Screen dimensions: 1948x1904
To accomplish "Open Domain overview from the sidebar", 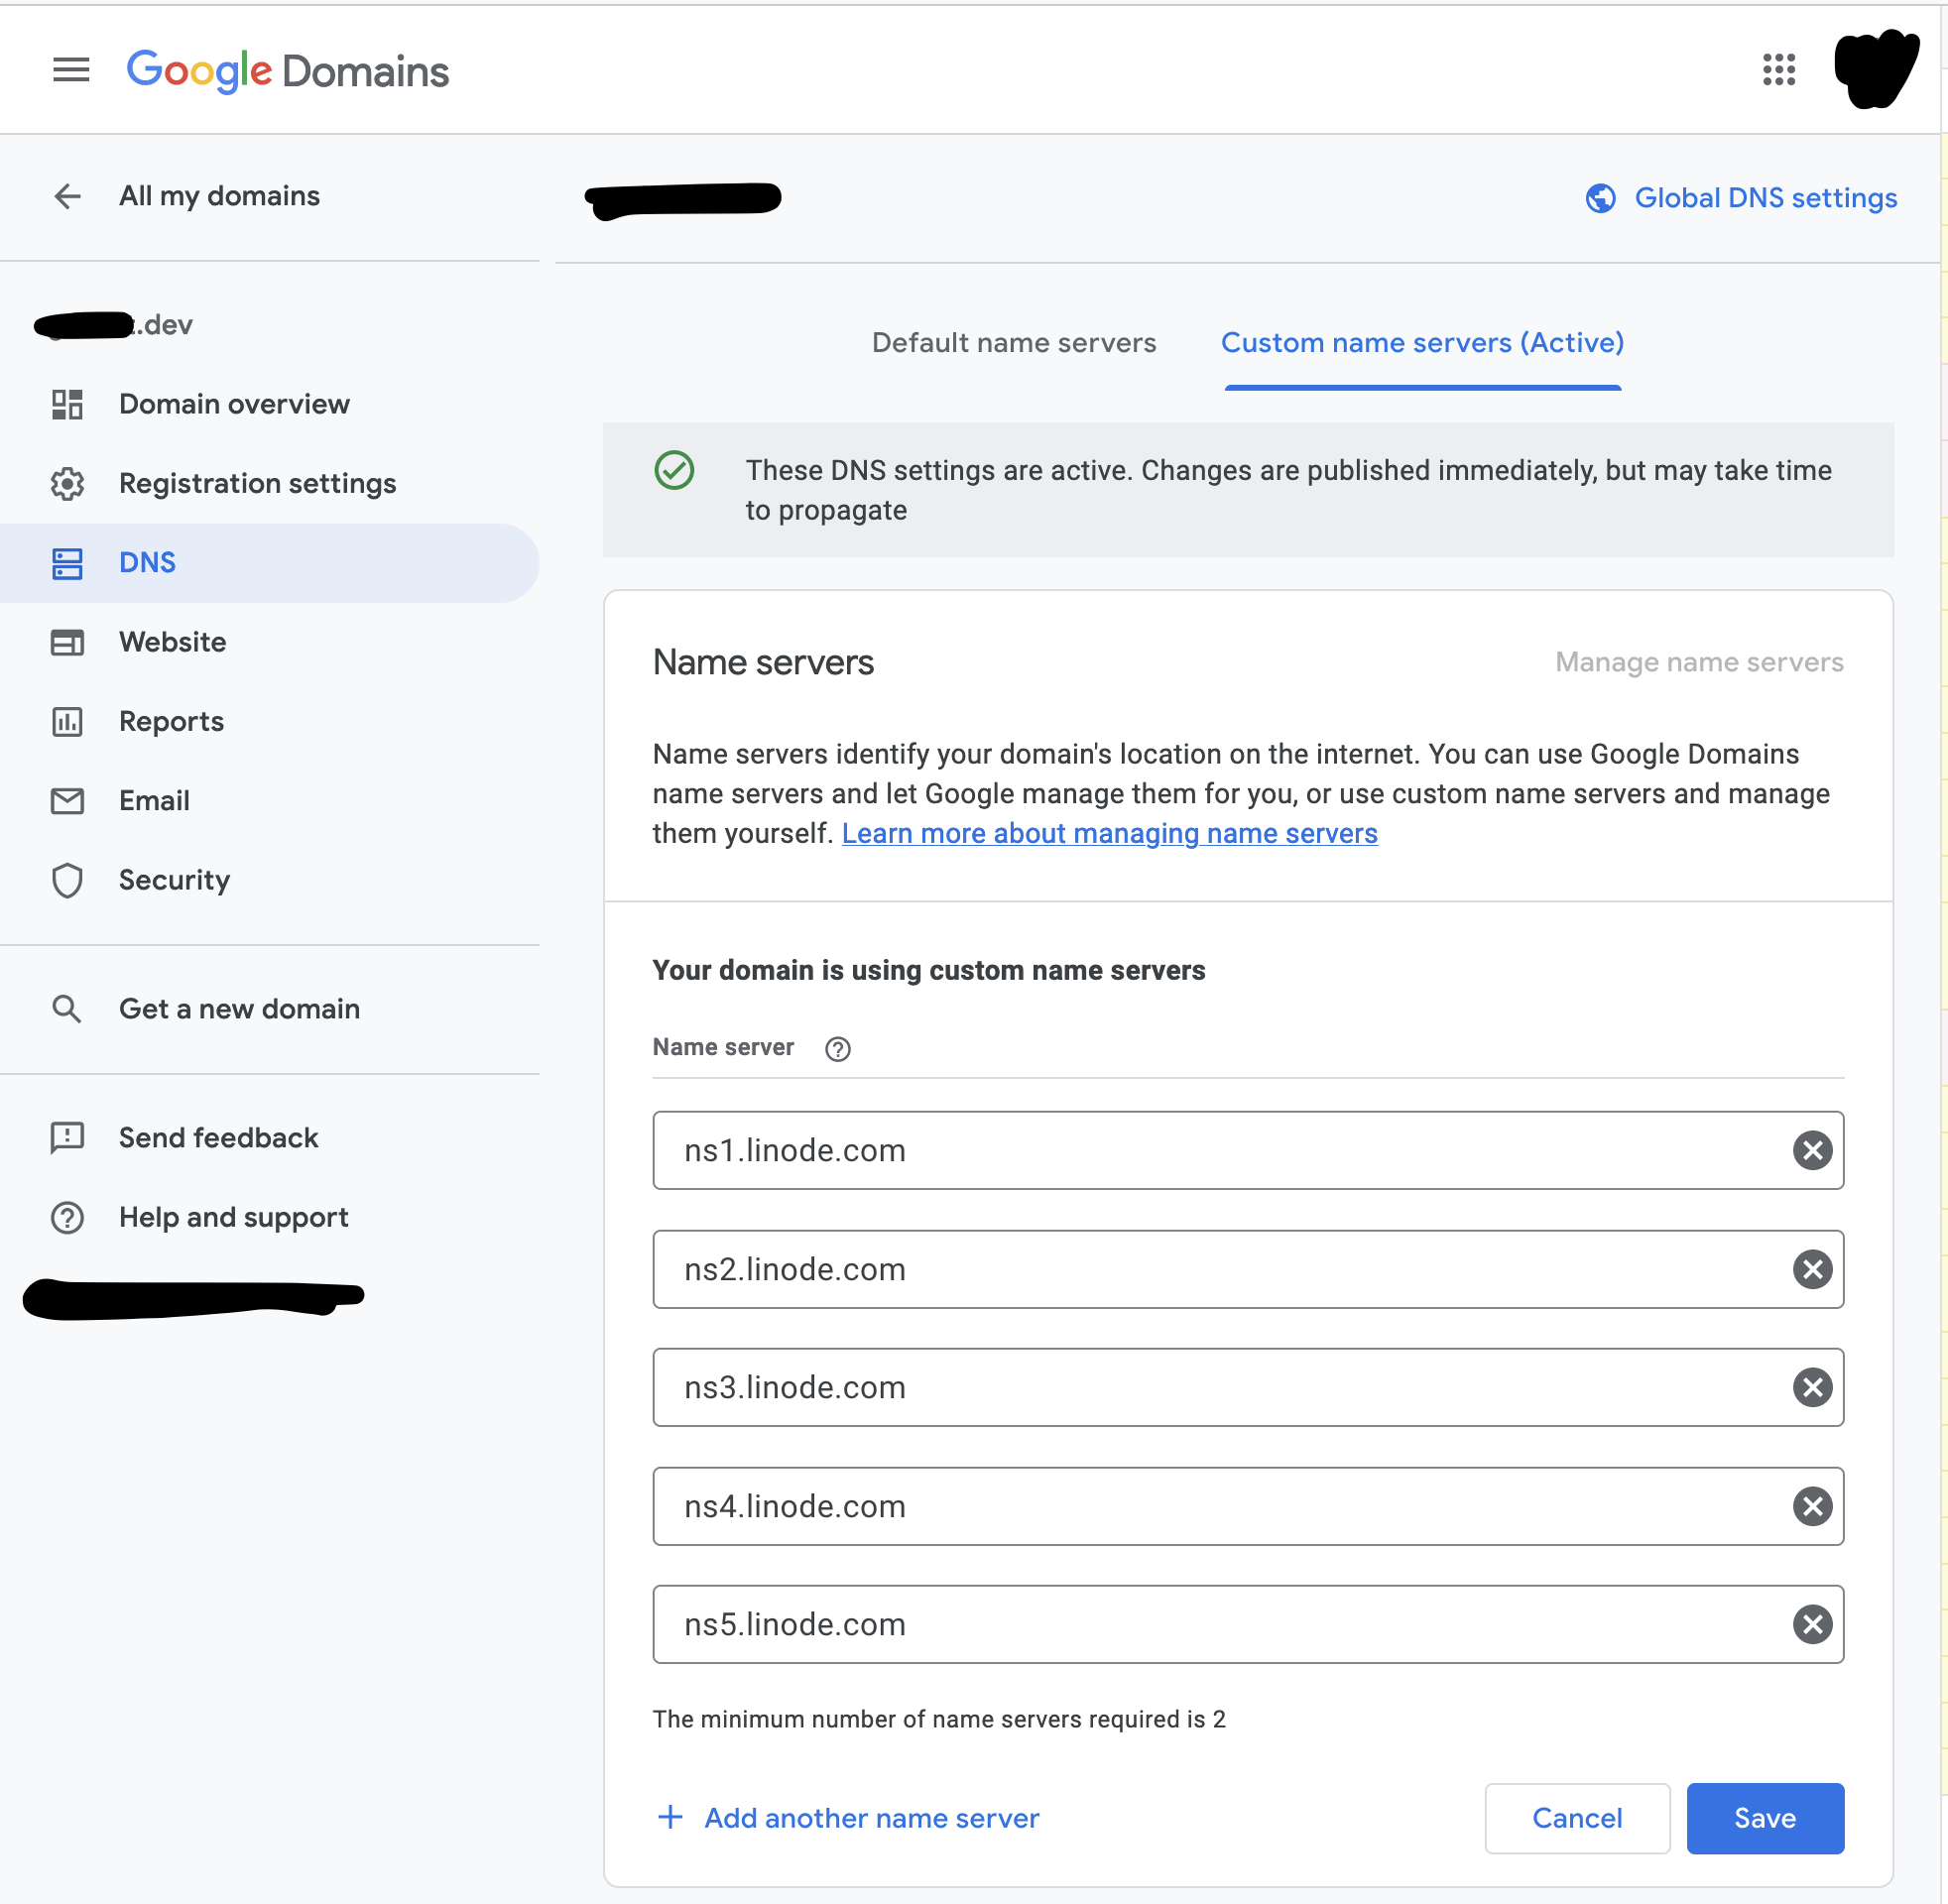I will pyautogui.click(x=233, y=404).
